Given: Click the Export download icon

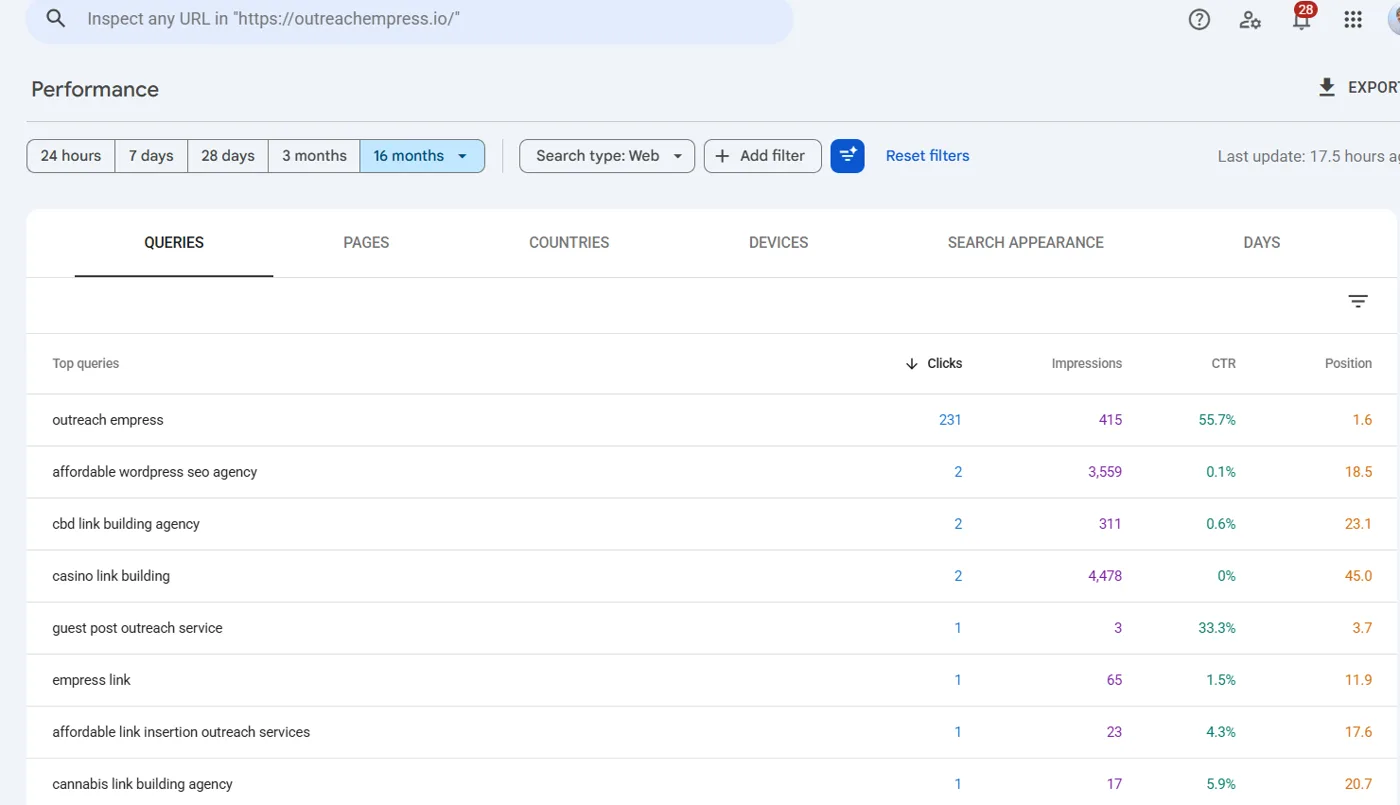Looking at the screenshot, I should pyautogui.click(x=1327, y=88).
